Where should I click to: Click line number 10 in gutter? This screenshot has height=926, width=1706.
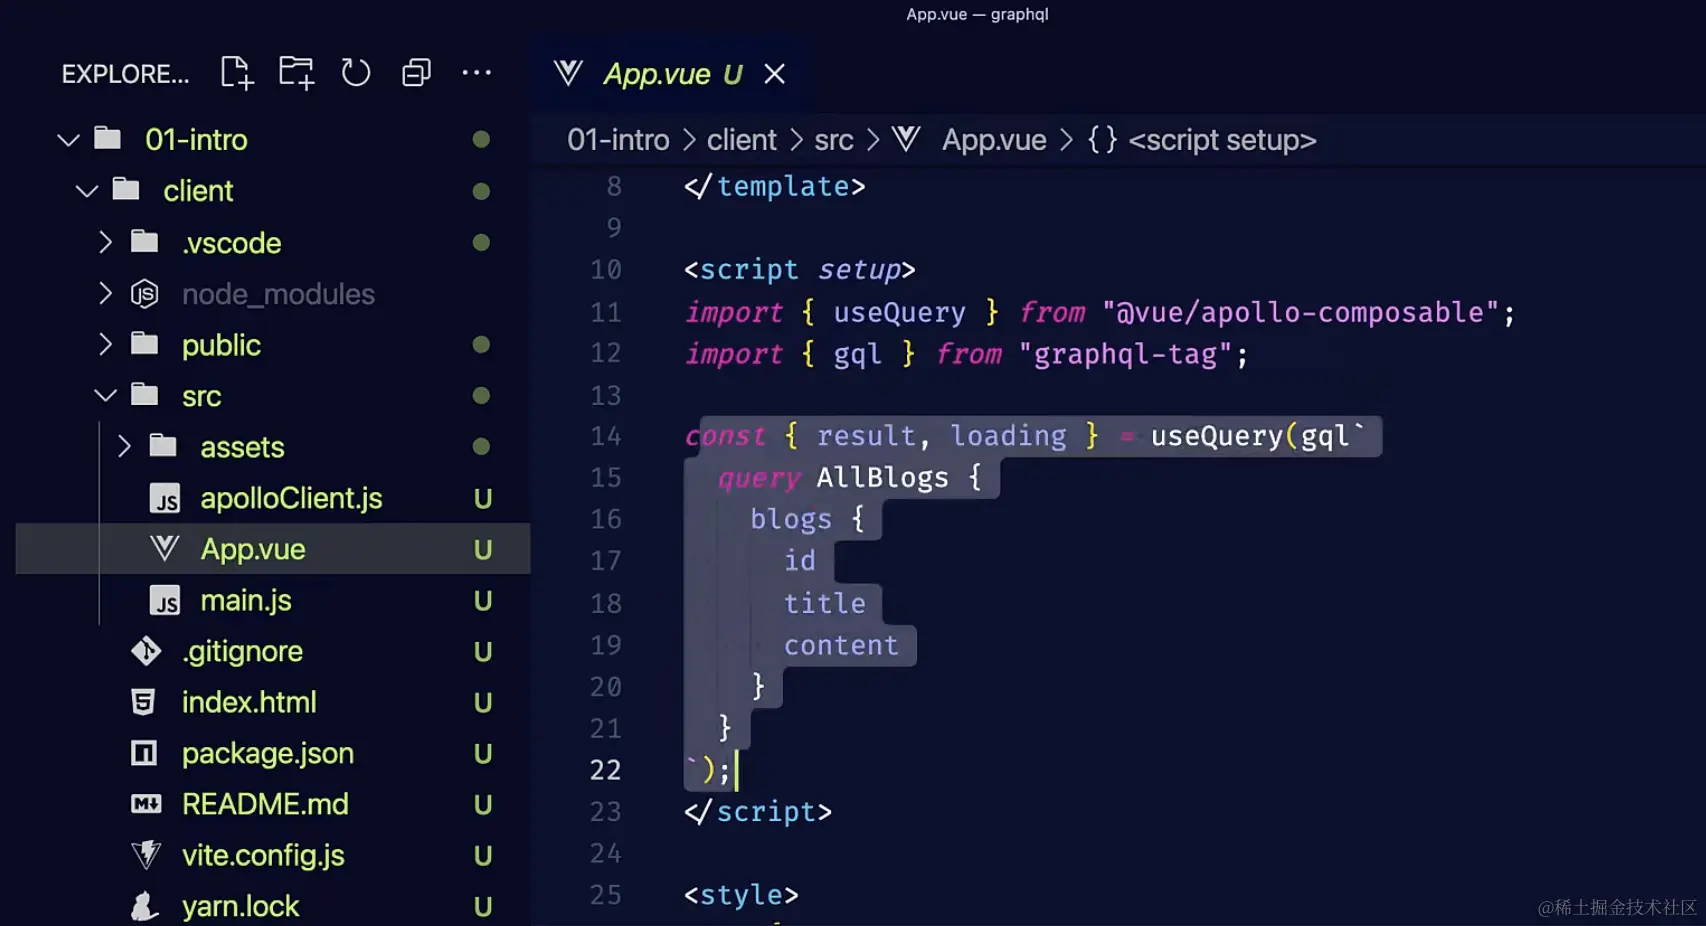pyautogui.click(x=606, y=270)
